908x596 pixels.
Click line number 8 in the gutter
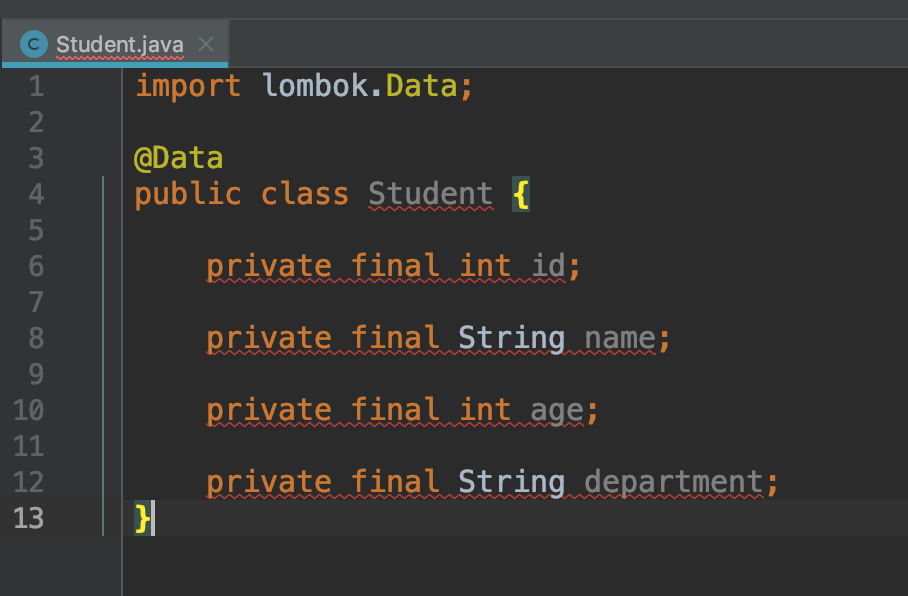pos(36,338)
